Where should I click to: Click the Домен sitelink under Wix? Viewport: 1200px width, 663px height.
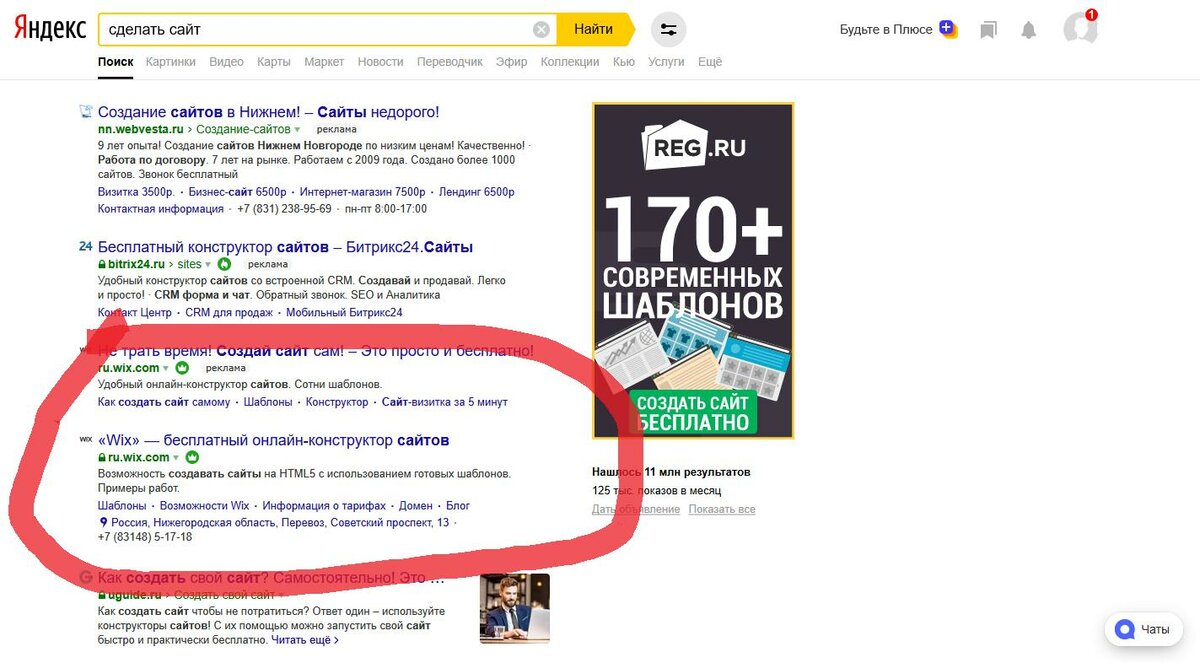coord(416,506)
